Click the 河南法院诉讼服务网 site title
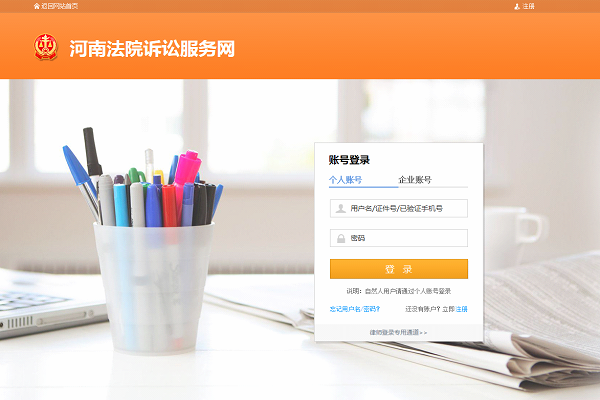 tap(152, 49)
